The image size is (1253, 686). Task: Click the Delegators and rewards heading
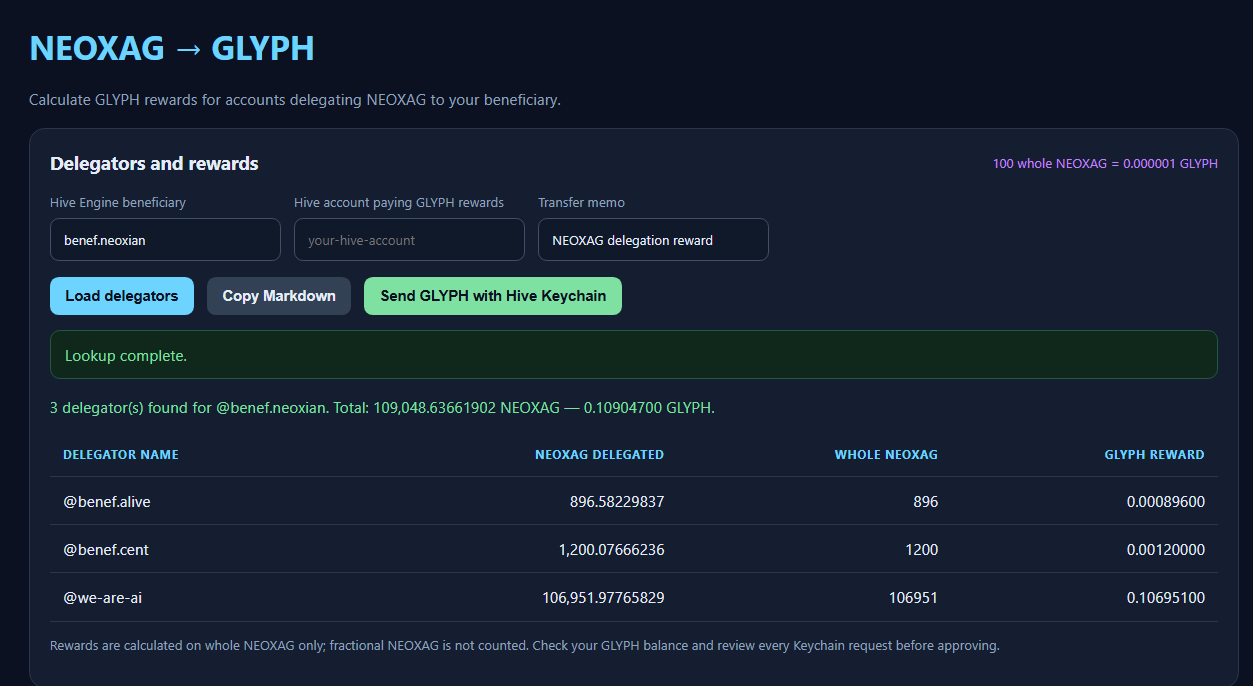(x=154, y=164)
